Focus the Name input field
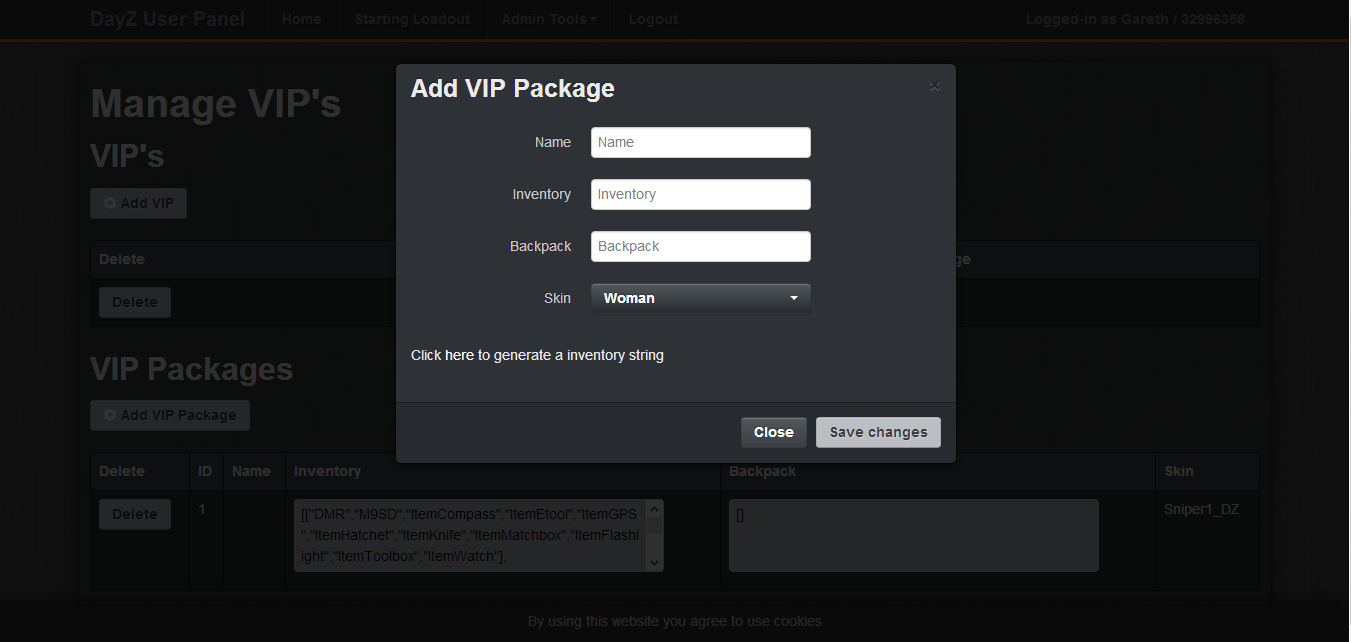This screenshot has width=1351, height=642. [x=701, y=142]
